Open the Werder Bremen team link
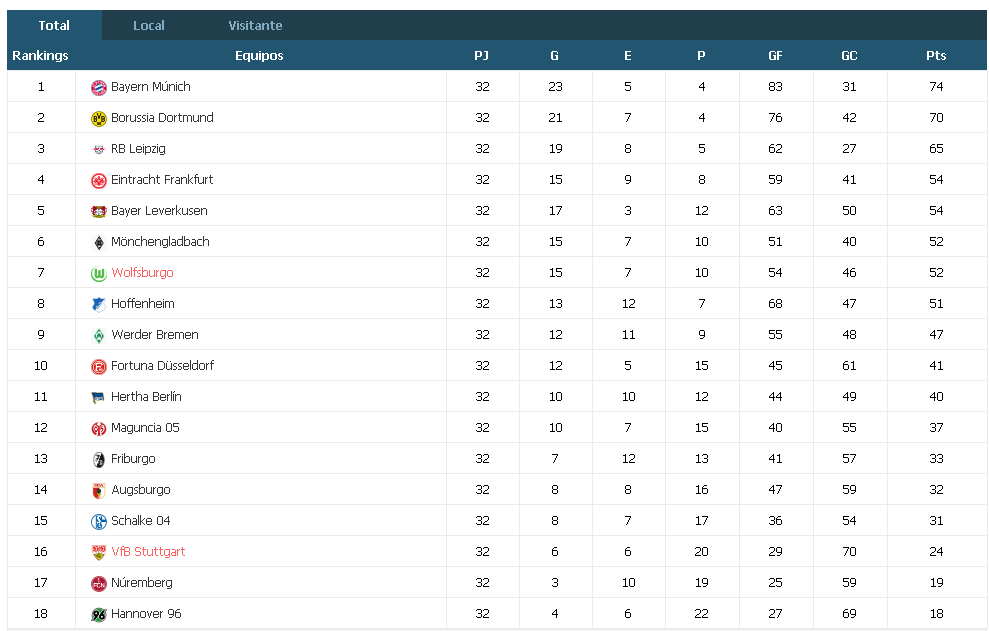The width and height of the screenshot is (989, 631). (155, 334)
